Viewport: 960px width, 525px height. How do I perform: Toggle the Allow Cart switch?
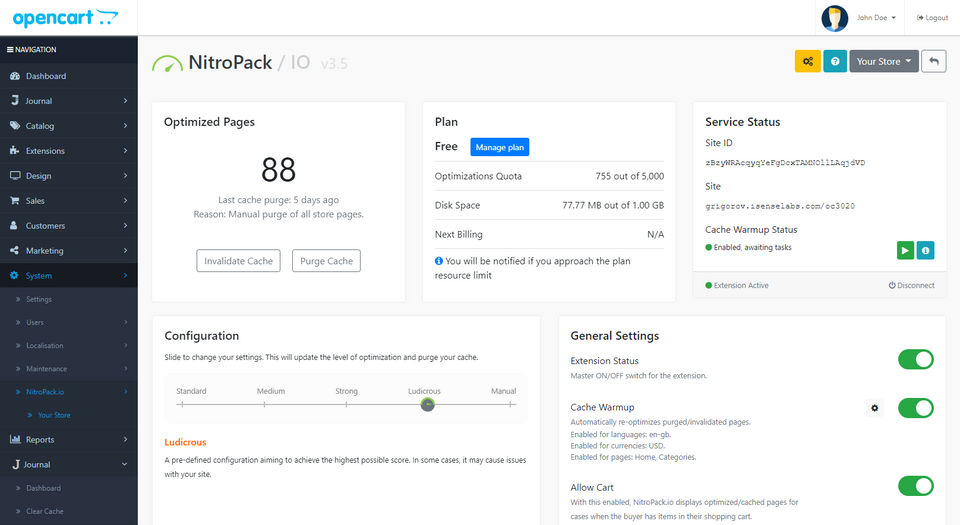[915, 486]
